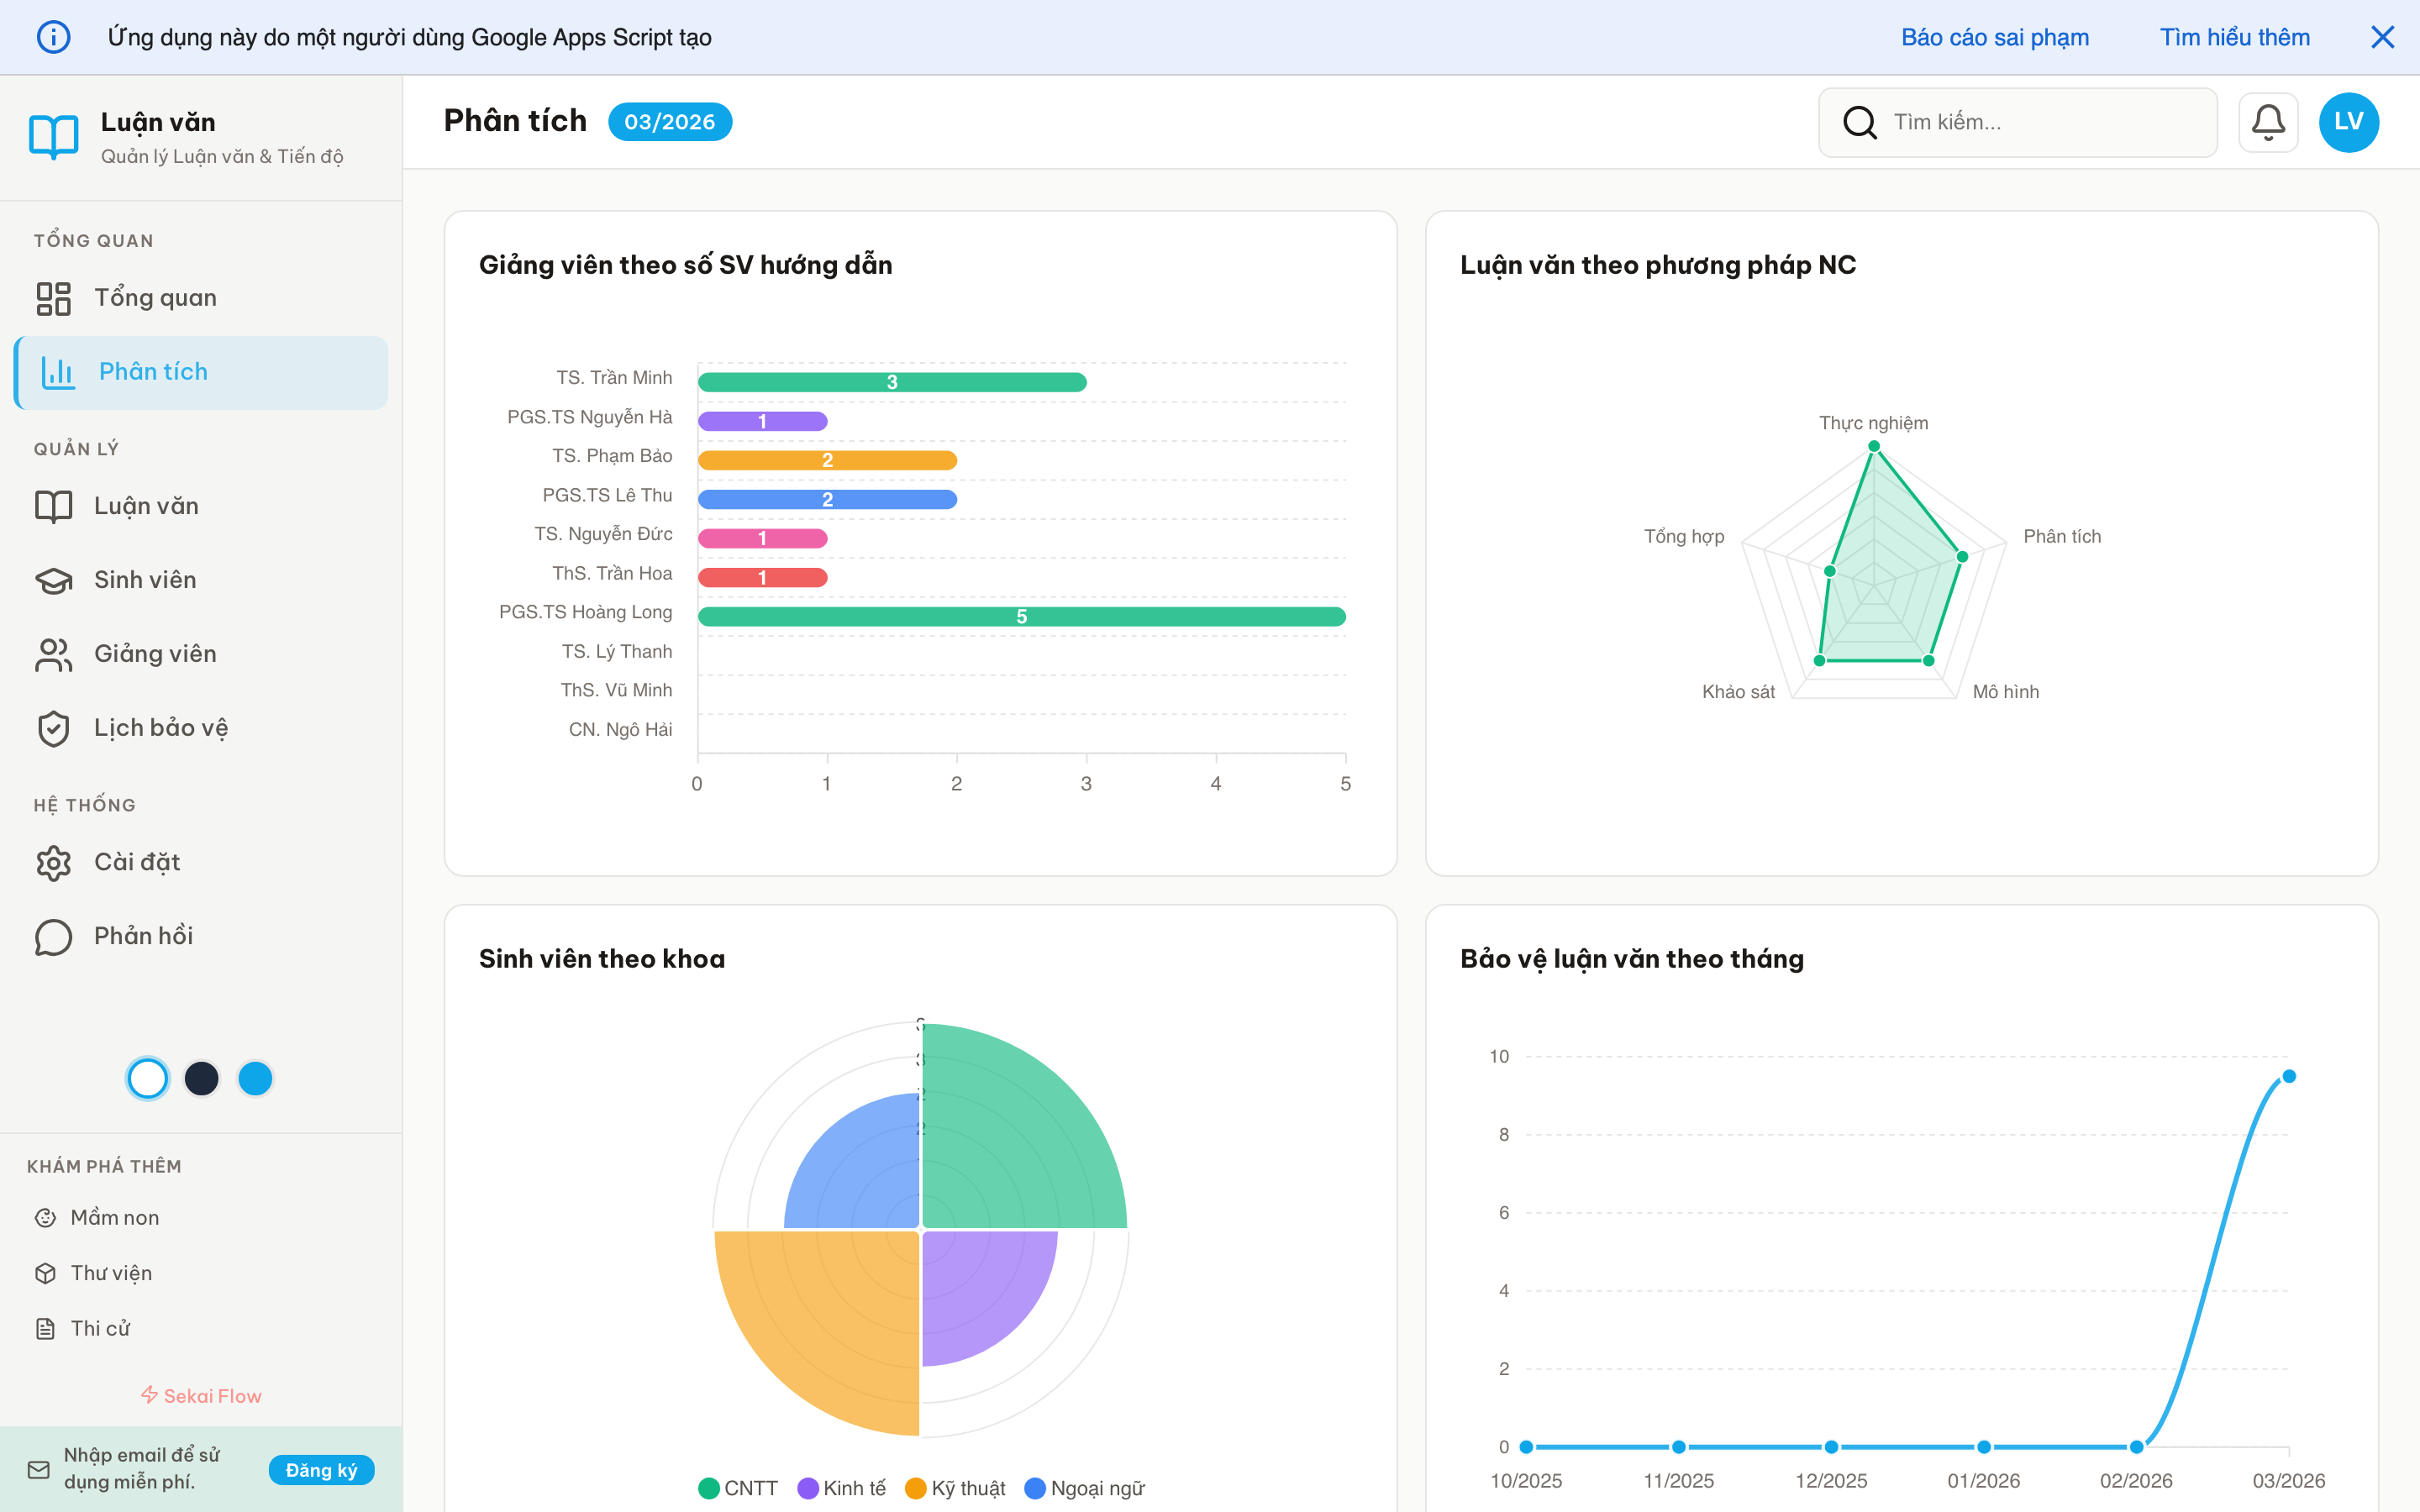Click the Phản hồi speech bubble icon

54,937
